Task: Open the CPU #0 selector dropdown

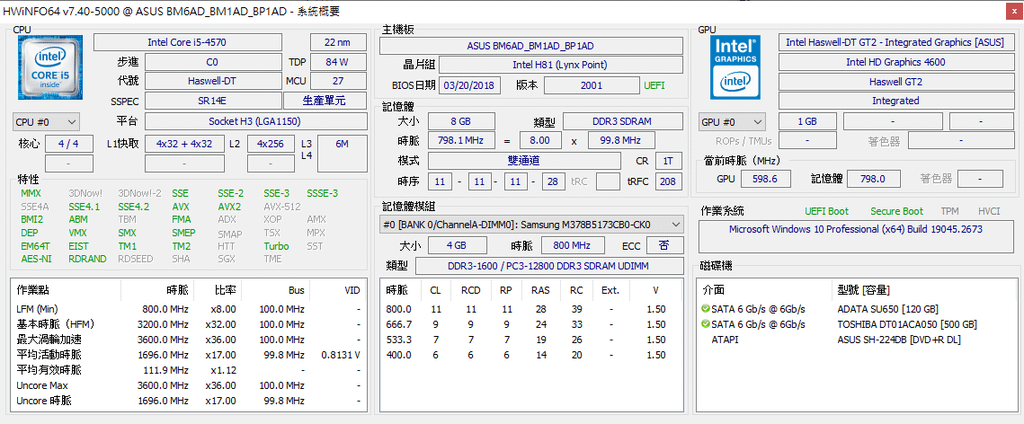Action: pyautogui.click(x=46, y=122)
